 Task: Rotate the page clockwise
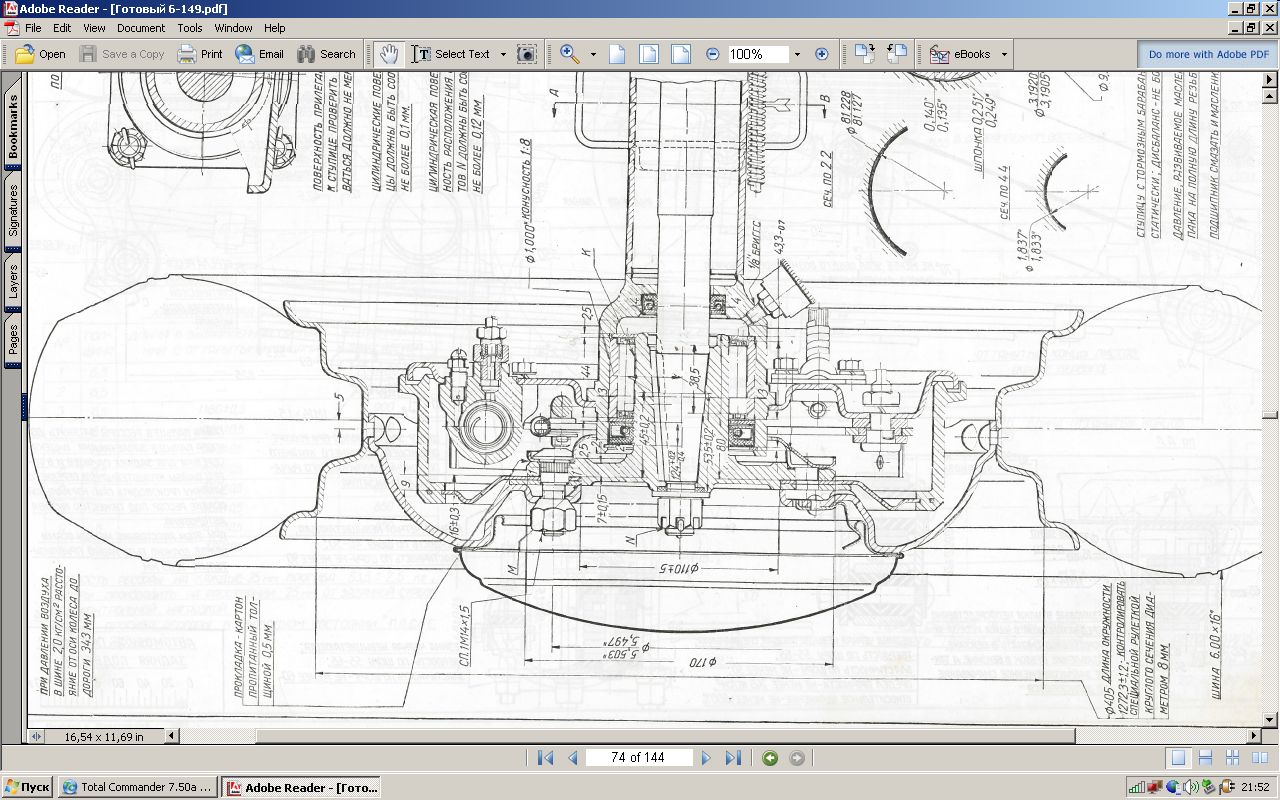865,54
